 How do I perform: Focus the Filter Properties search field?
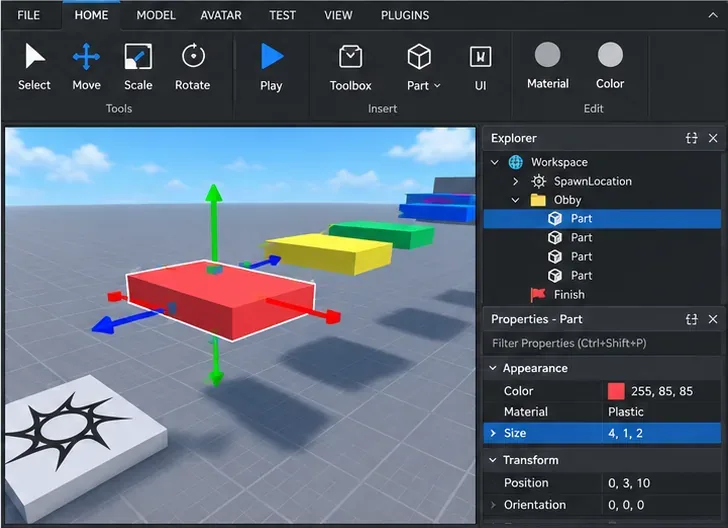pyautogui.click(x=602, y=343)
